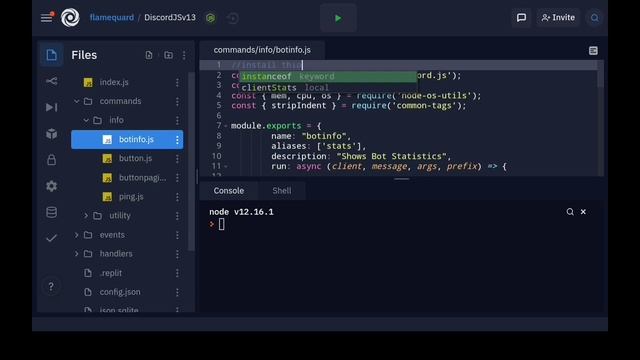Open the flamequard profile link
Image resolution: width=640 pixels, height=360 pixels.
111,18
